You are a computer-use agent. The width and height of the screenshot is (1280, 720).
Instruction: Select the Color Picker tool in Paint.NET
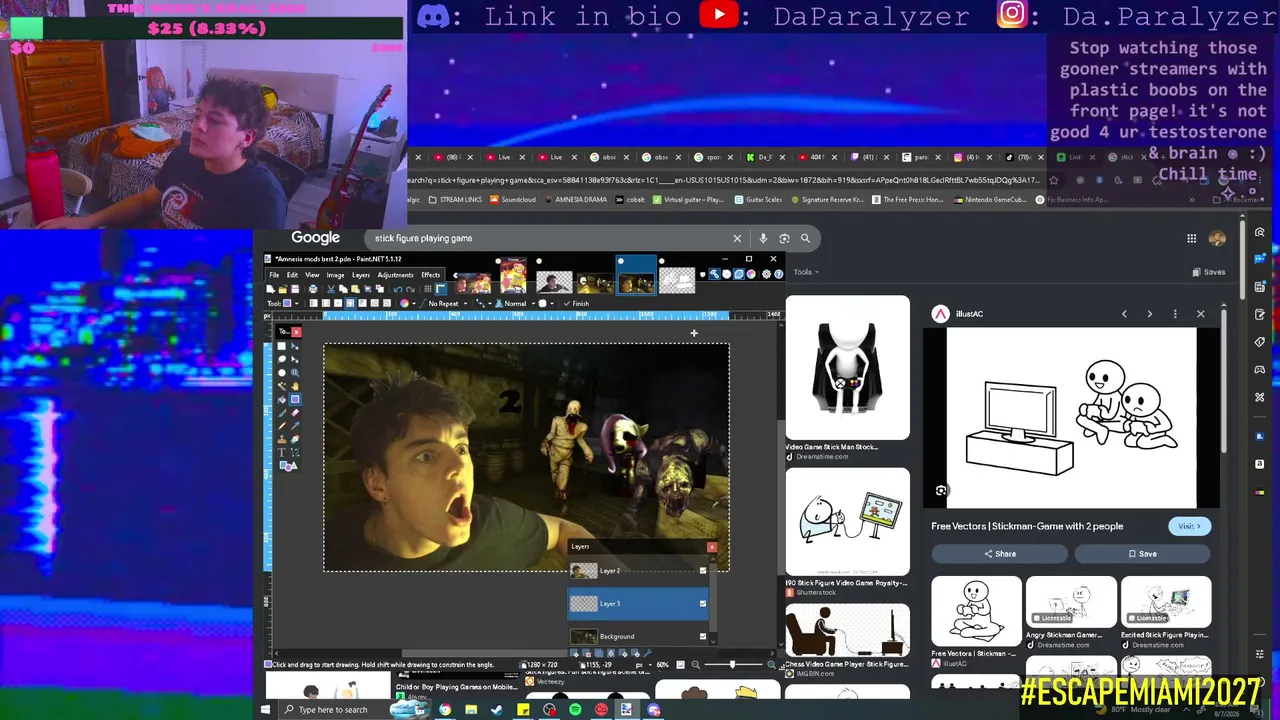coord(294,425)
